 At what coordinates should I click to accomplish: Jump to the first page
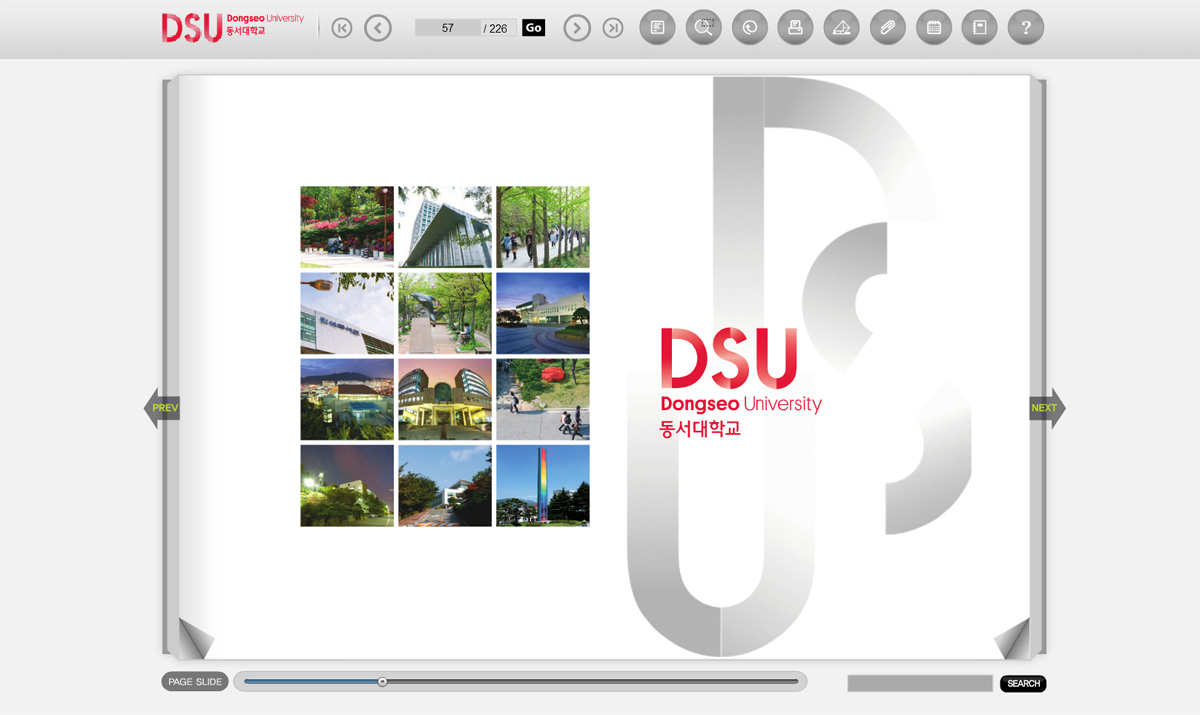pyautogui.click(x=342, y=28)
